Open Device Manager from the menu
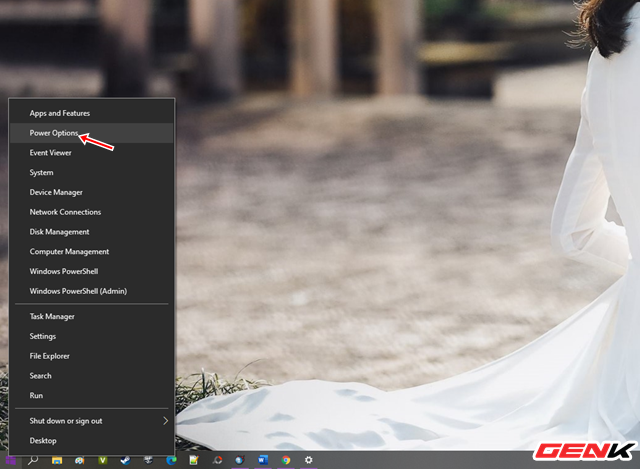Viewport: 640px width, 469px height. click(x=56, y=192)
